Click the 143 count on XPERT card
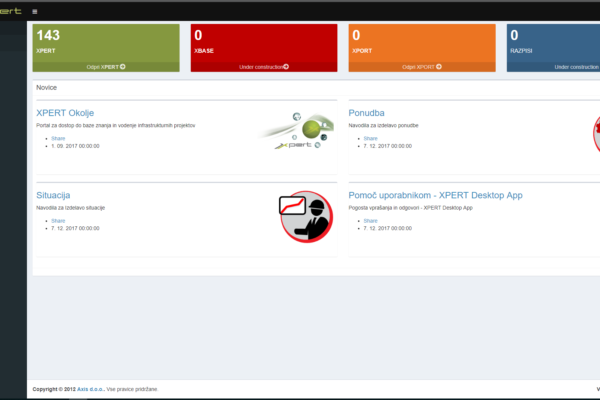This screenshot has width=600, height=400. point(48,35)
